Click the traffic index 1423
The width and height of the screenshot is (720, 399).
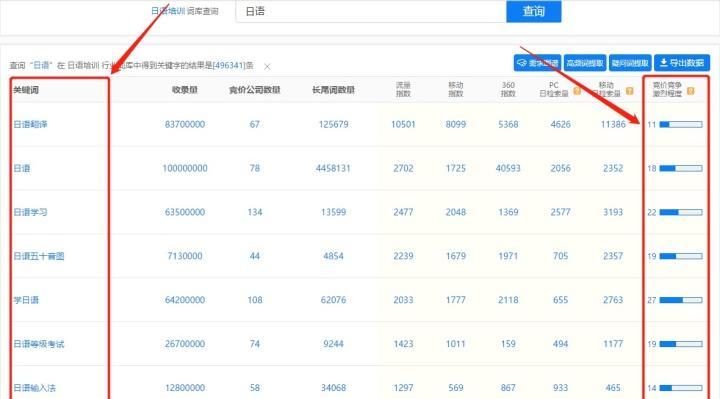[x=403, y=344]
